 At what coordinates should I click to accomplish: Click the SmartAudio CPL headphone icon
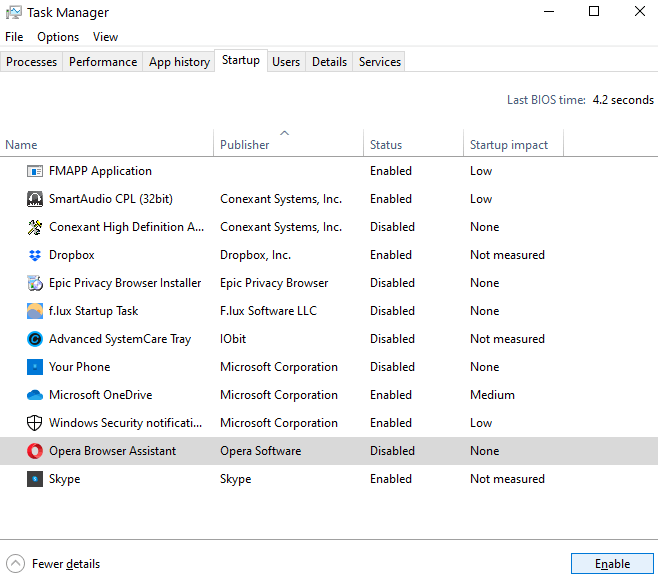[x=35, y=199]
